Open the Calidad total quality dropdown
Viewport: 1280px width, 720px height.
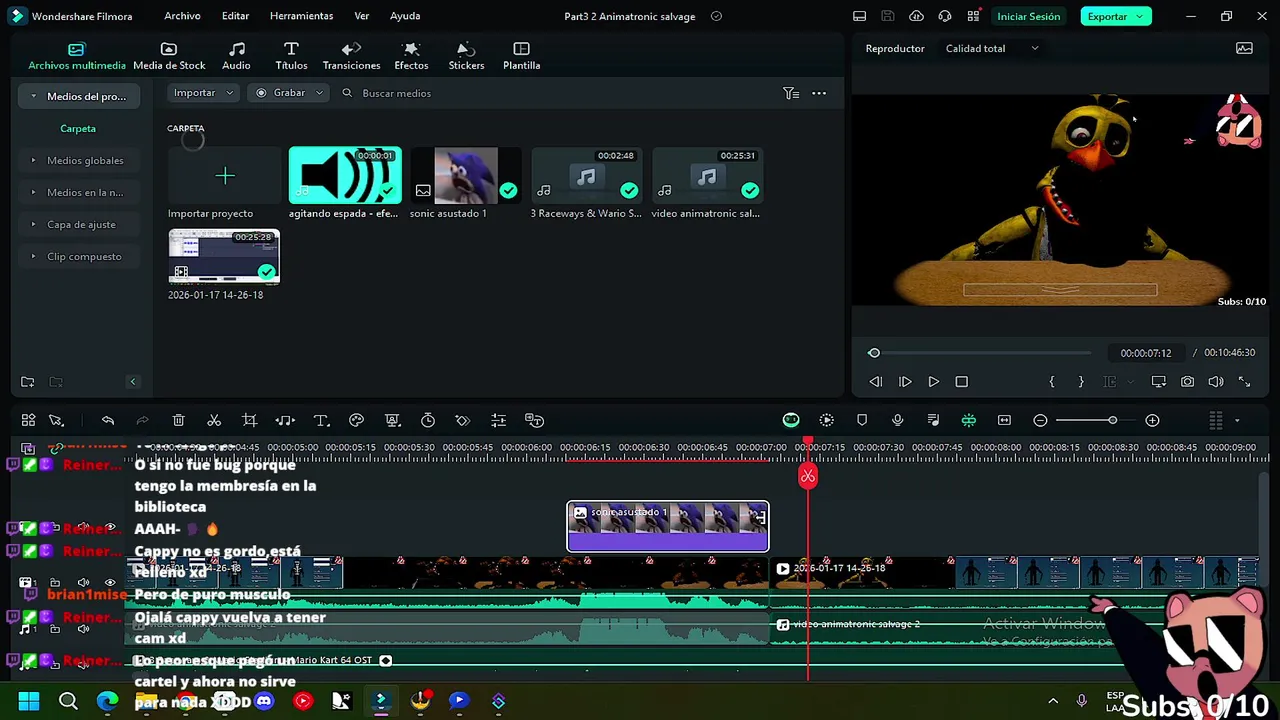tap(992, 48)
